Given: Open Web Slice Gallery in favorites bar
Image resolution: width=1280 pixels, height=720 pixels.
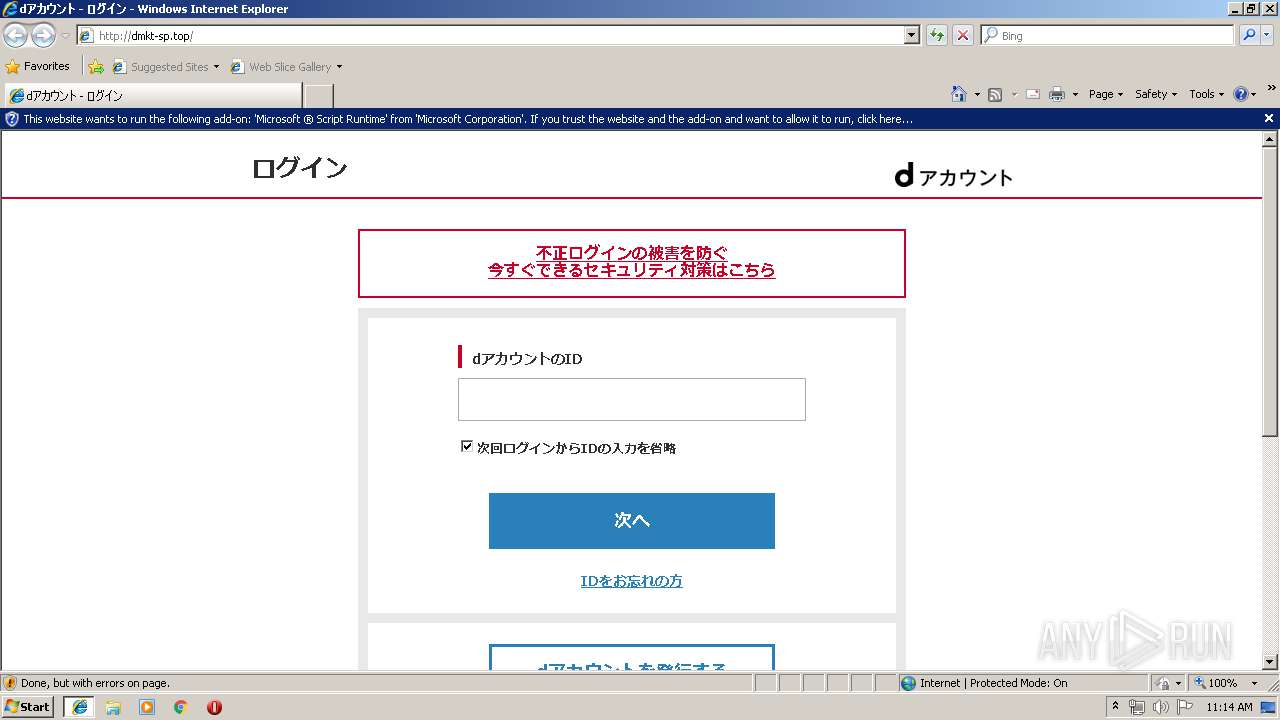Looking at the screenshot, I should tap(286, 67).
